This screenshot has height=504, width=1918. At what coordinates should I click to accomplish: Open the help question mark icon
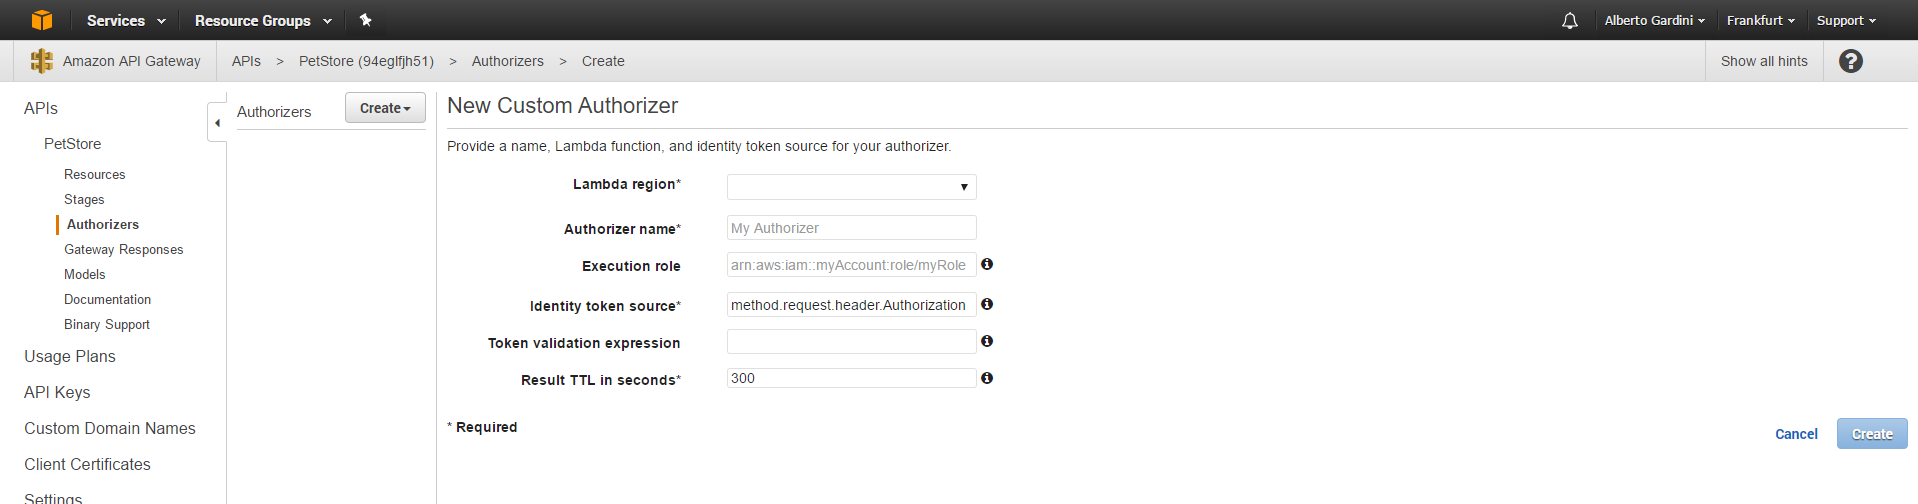(1851, 61)
